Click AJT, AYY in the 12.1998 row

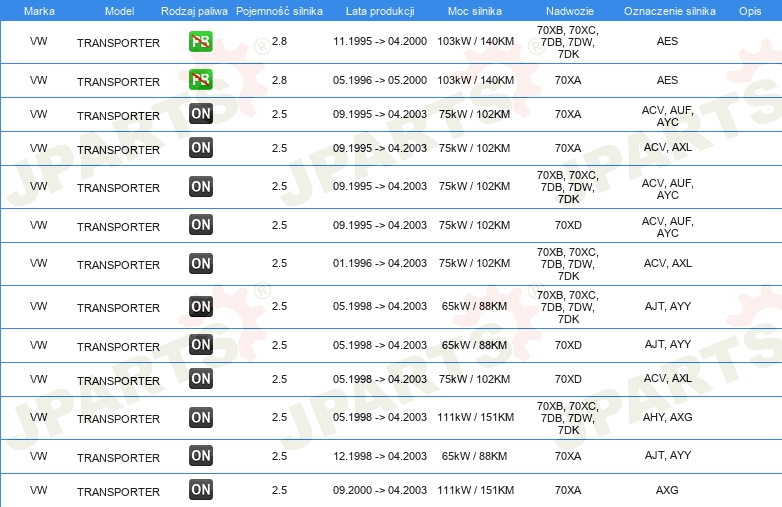[667, 455]
